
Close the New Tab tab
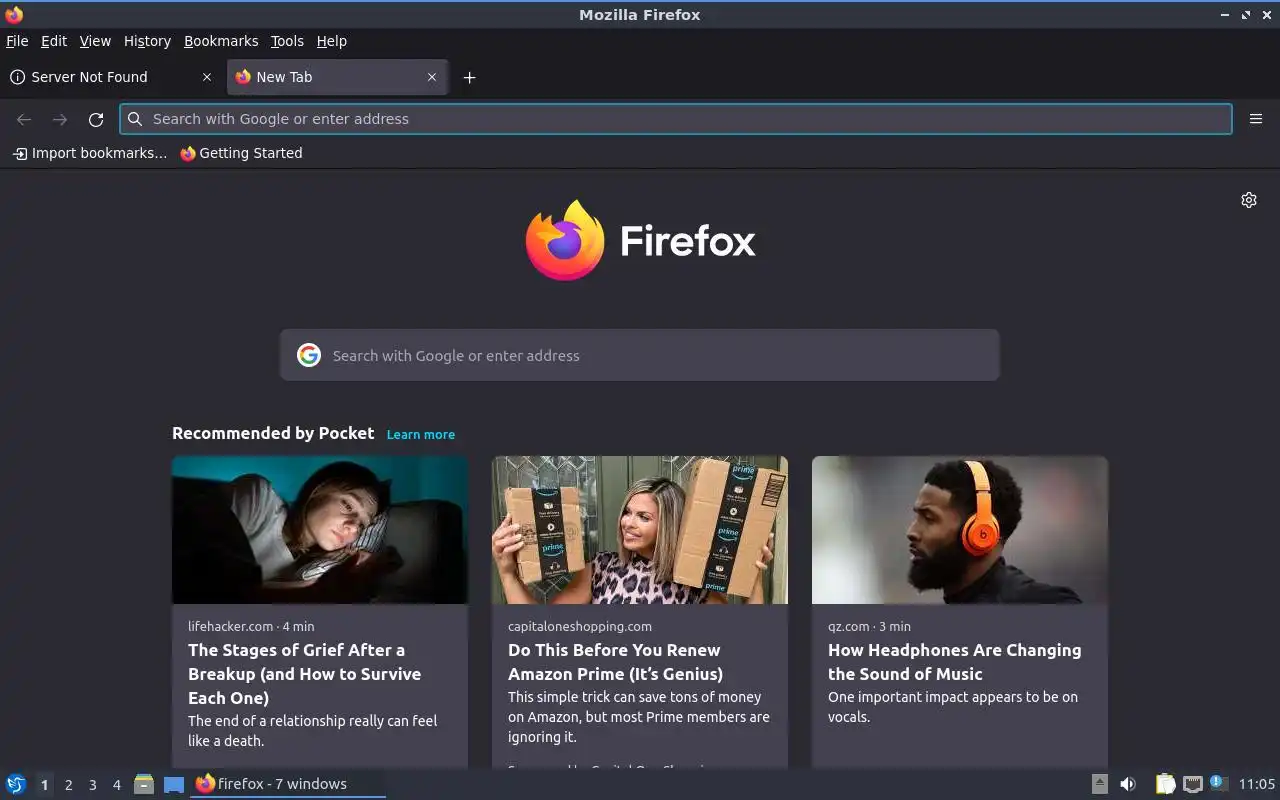432,77
